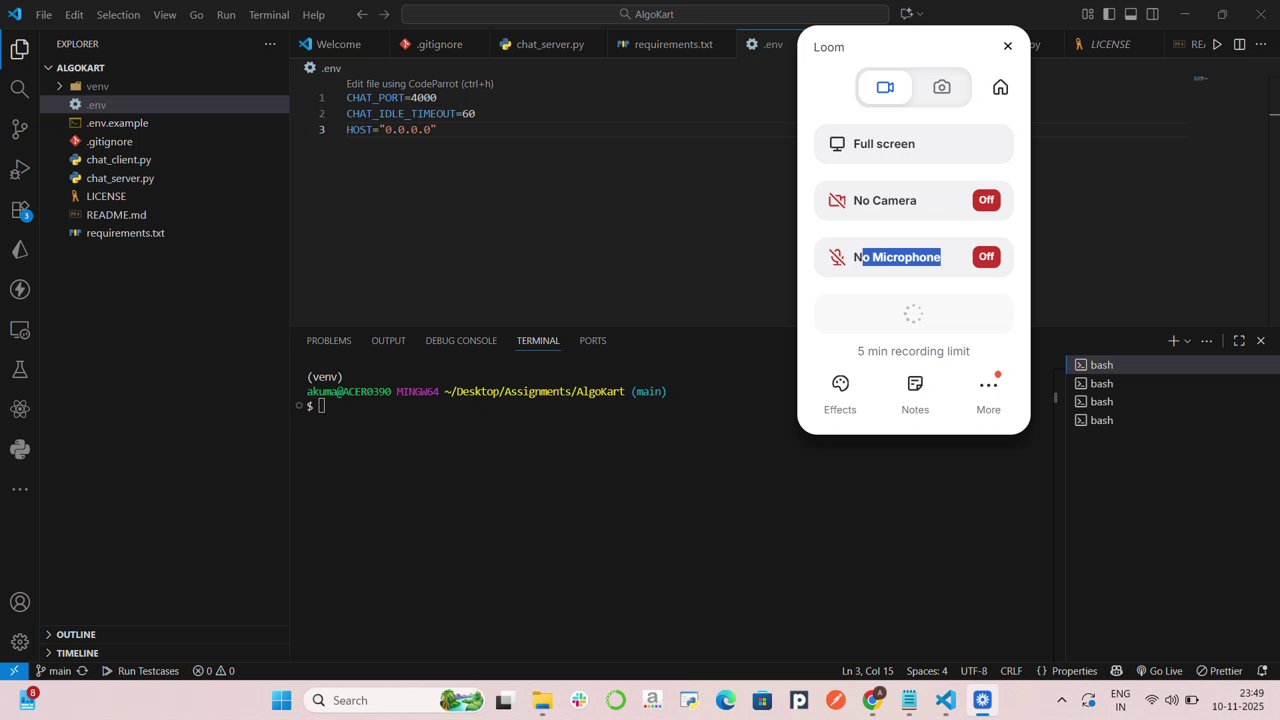Image resolution: width=1280 pixels, height=720 pixels.
Task: Click Prettier in status bar
Action: (1218, 671)
